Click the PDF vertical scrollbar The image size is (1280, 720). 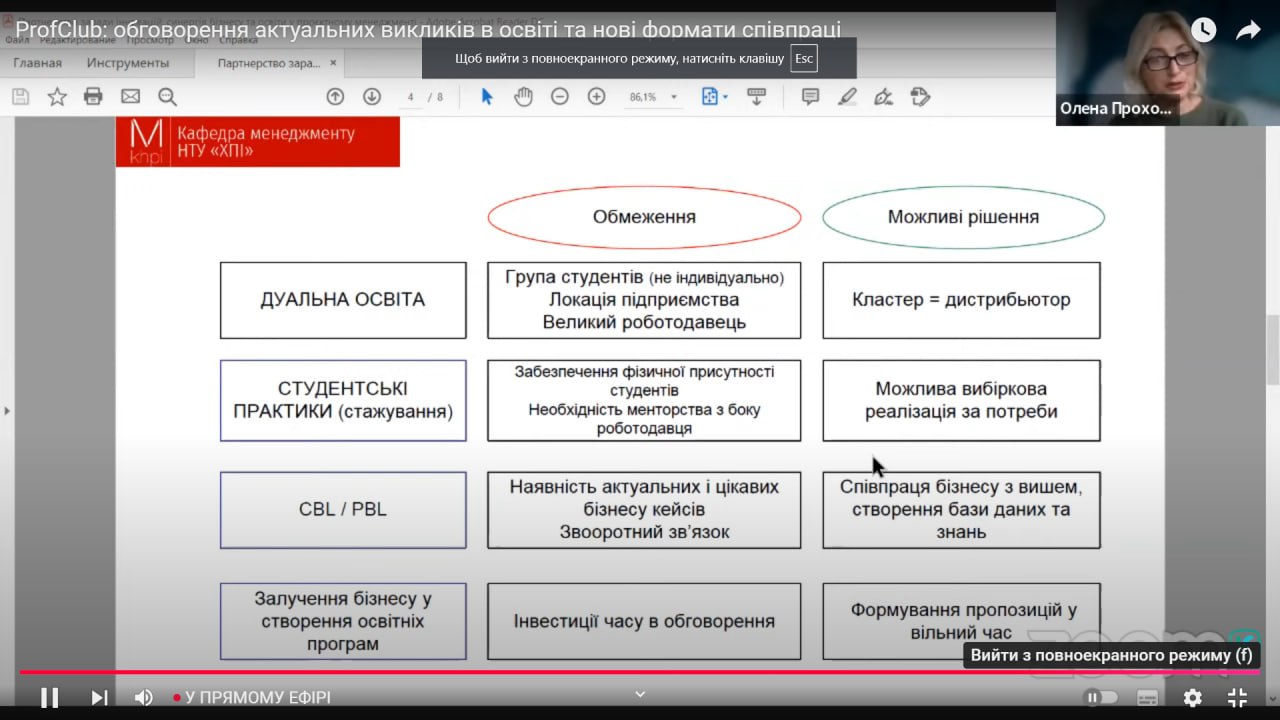pyautogui.click(x=1272, y=350)
